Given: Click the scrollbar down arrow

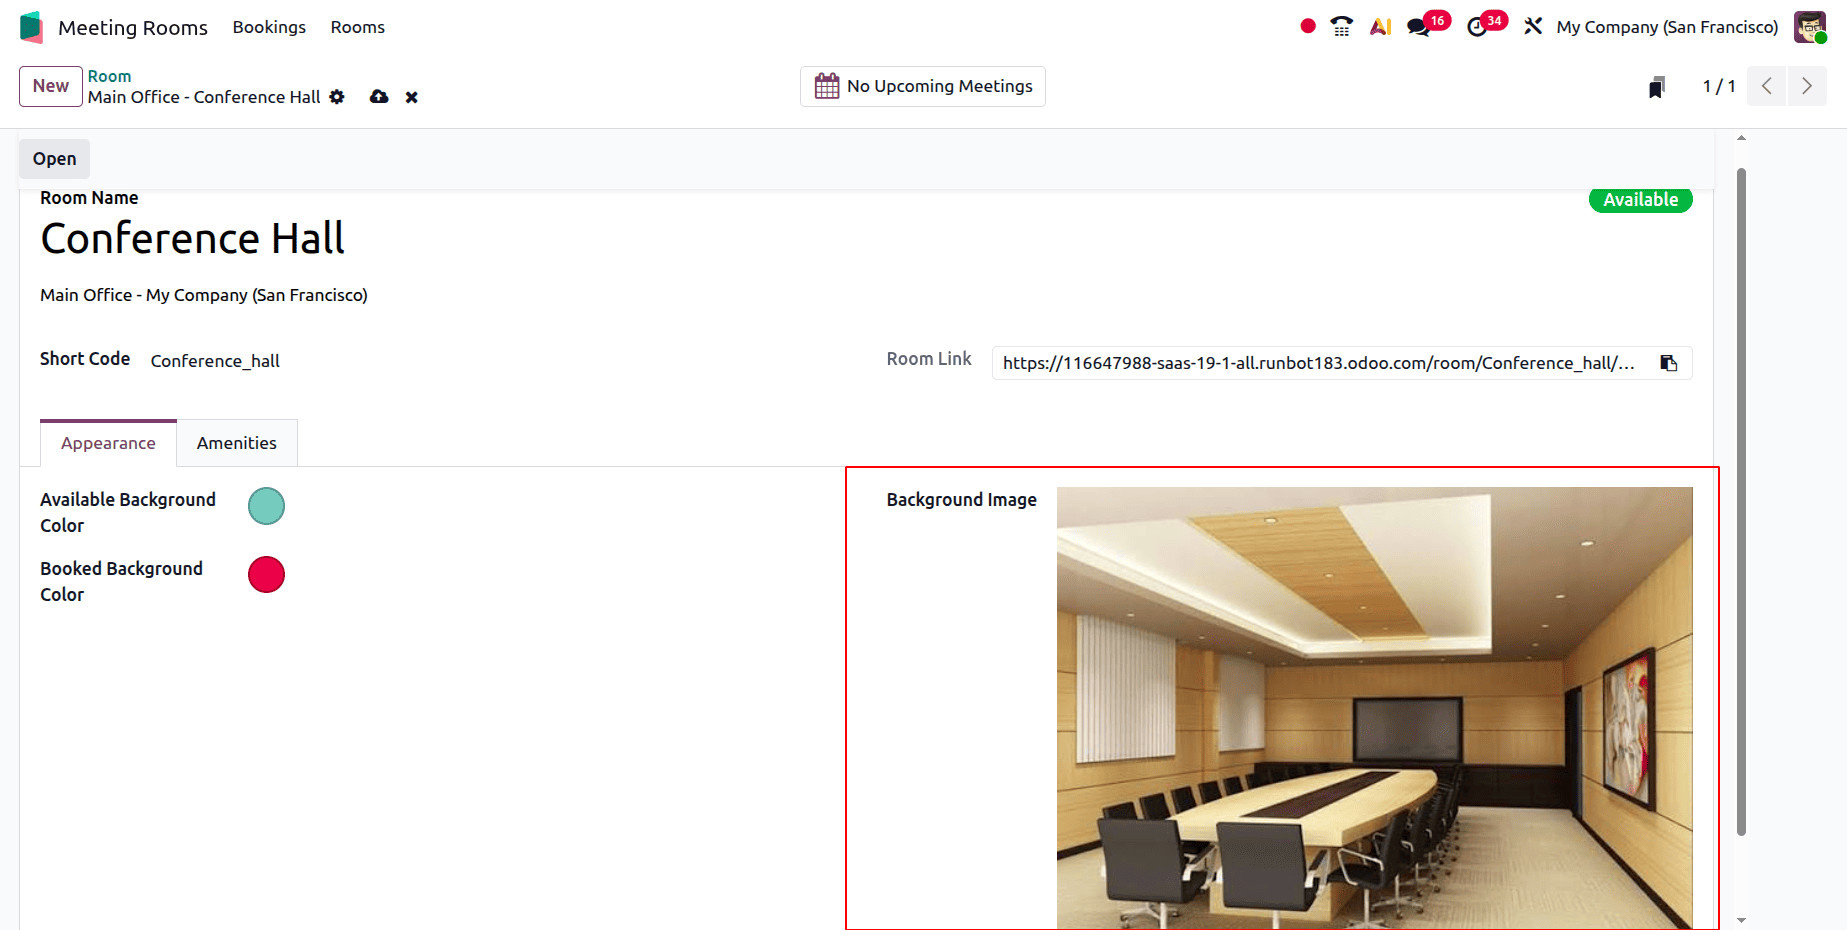Looking at the screenshot, I should tap(1741, 920).
